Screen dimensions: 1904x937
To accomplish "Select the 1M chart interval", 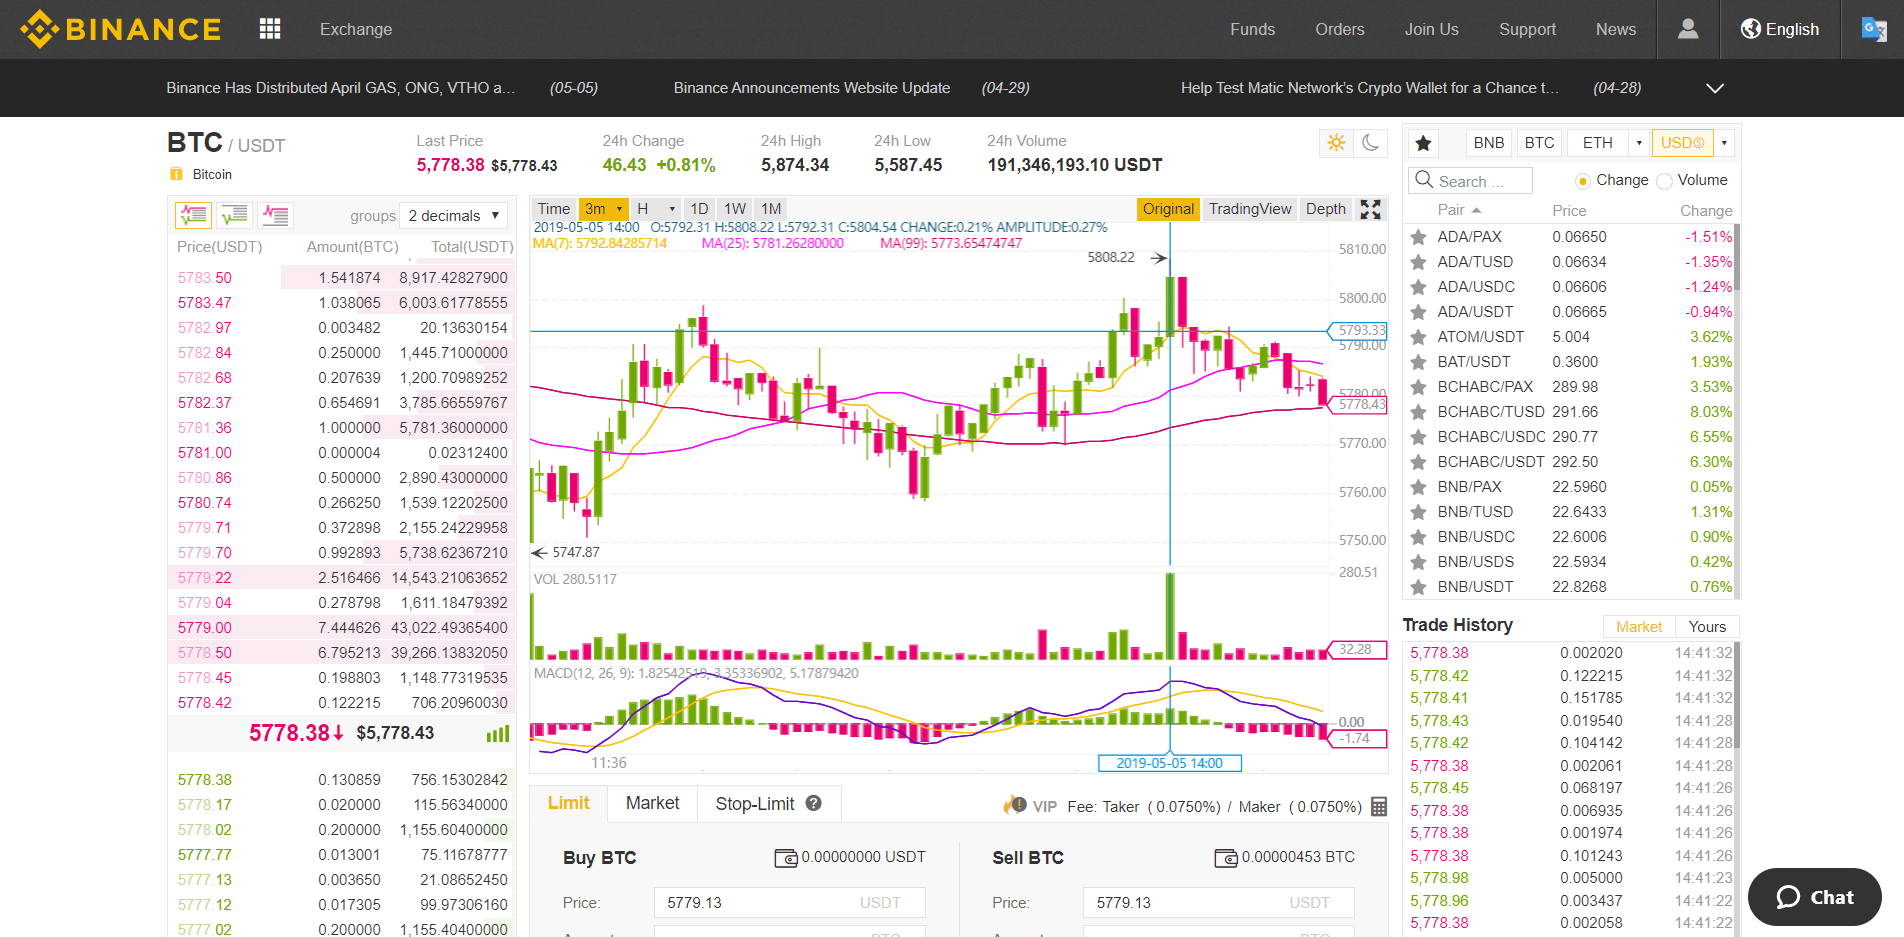I will [771, 209].
